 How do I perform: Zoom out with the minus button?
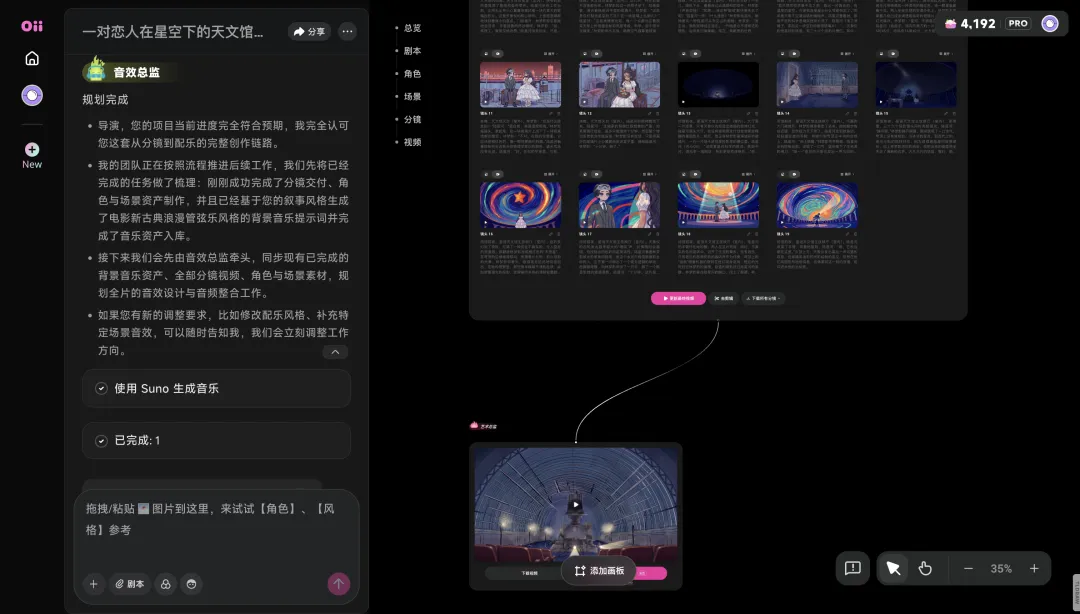[968, 569]
